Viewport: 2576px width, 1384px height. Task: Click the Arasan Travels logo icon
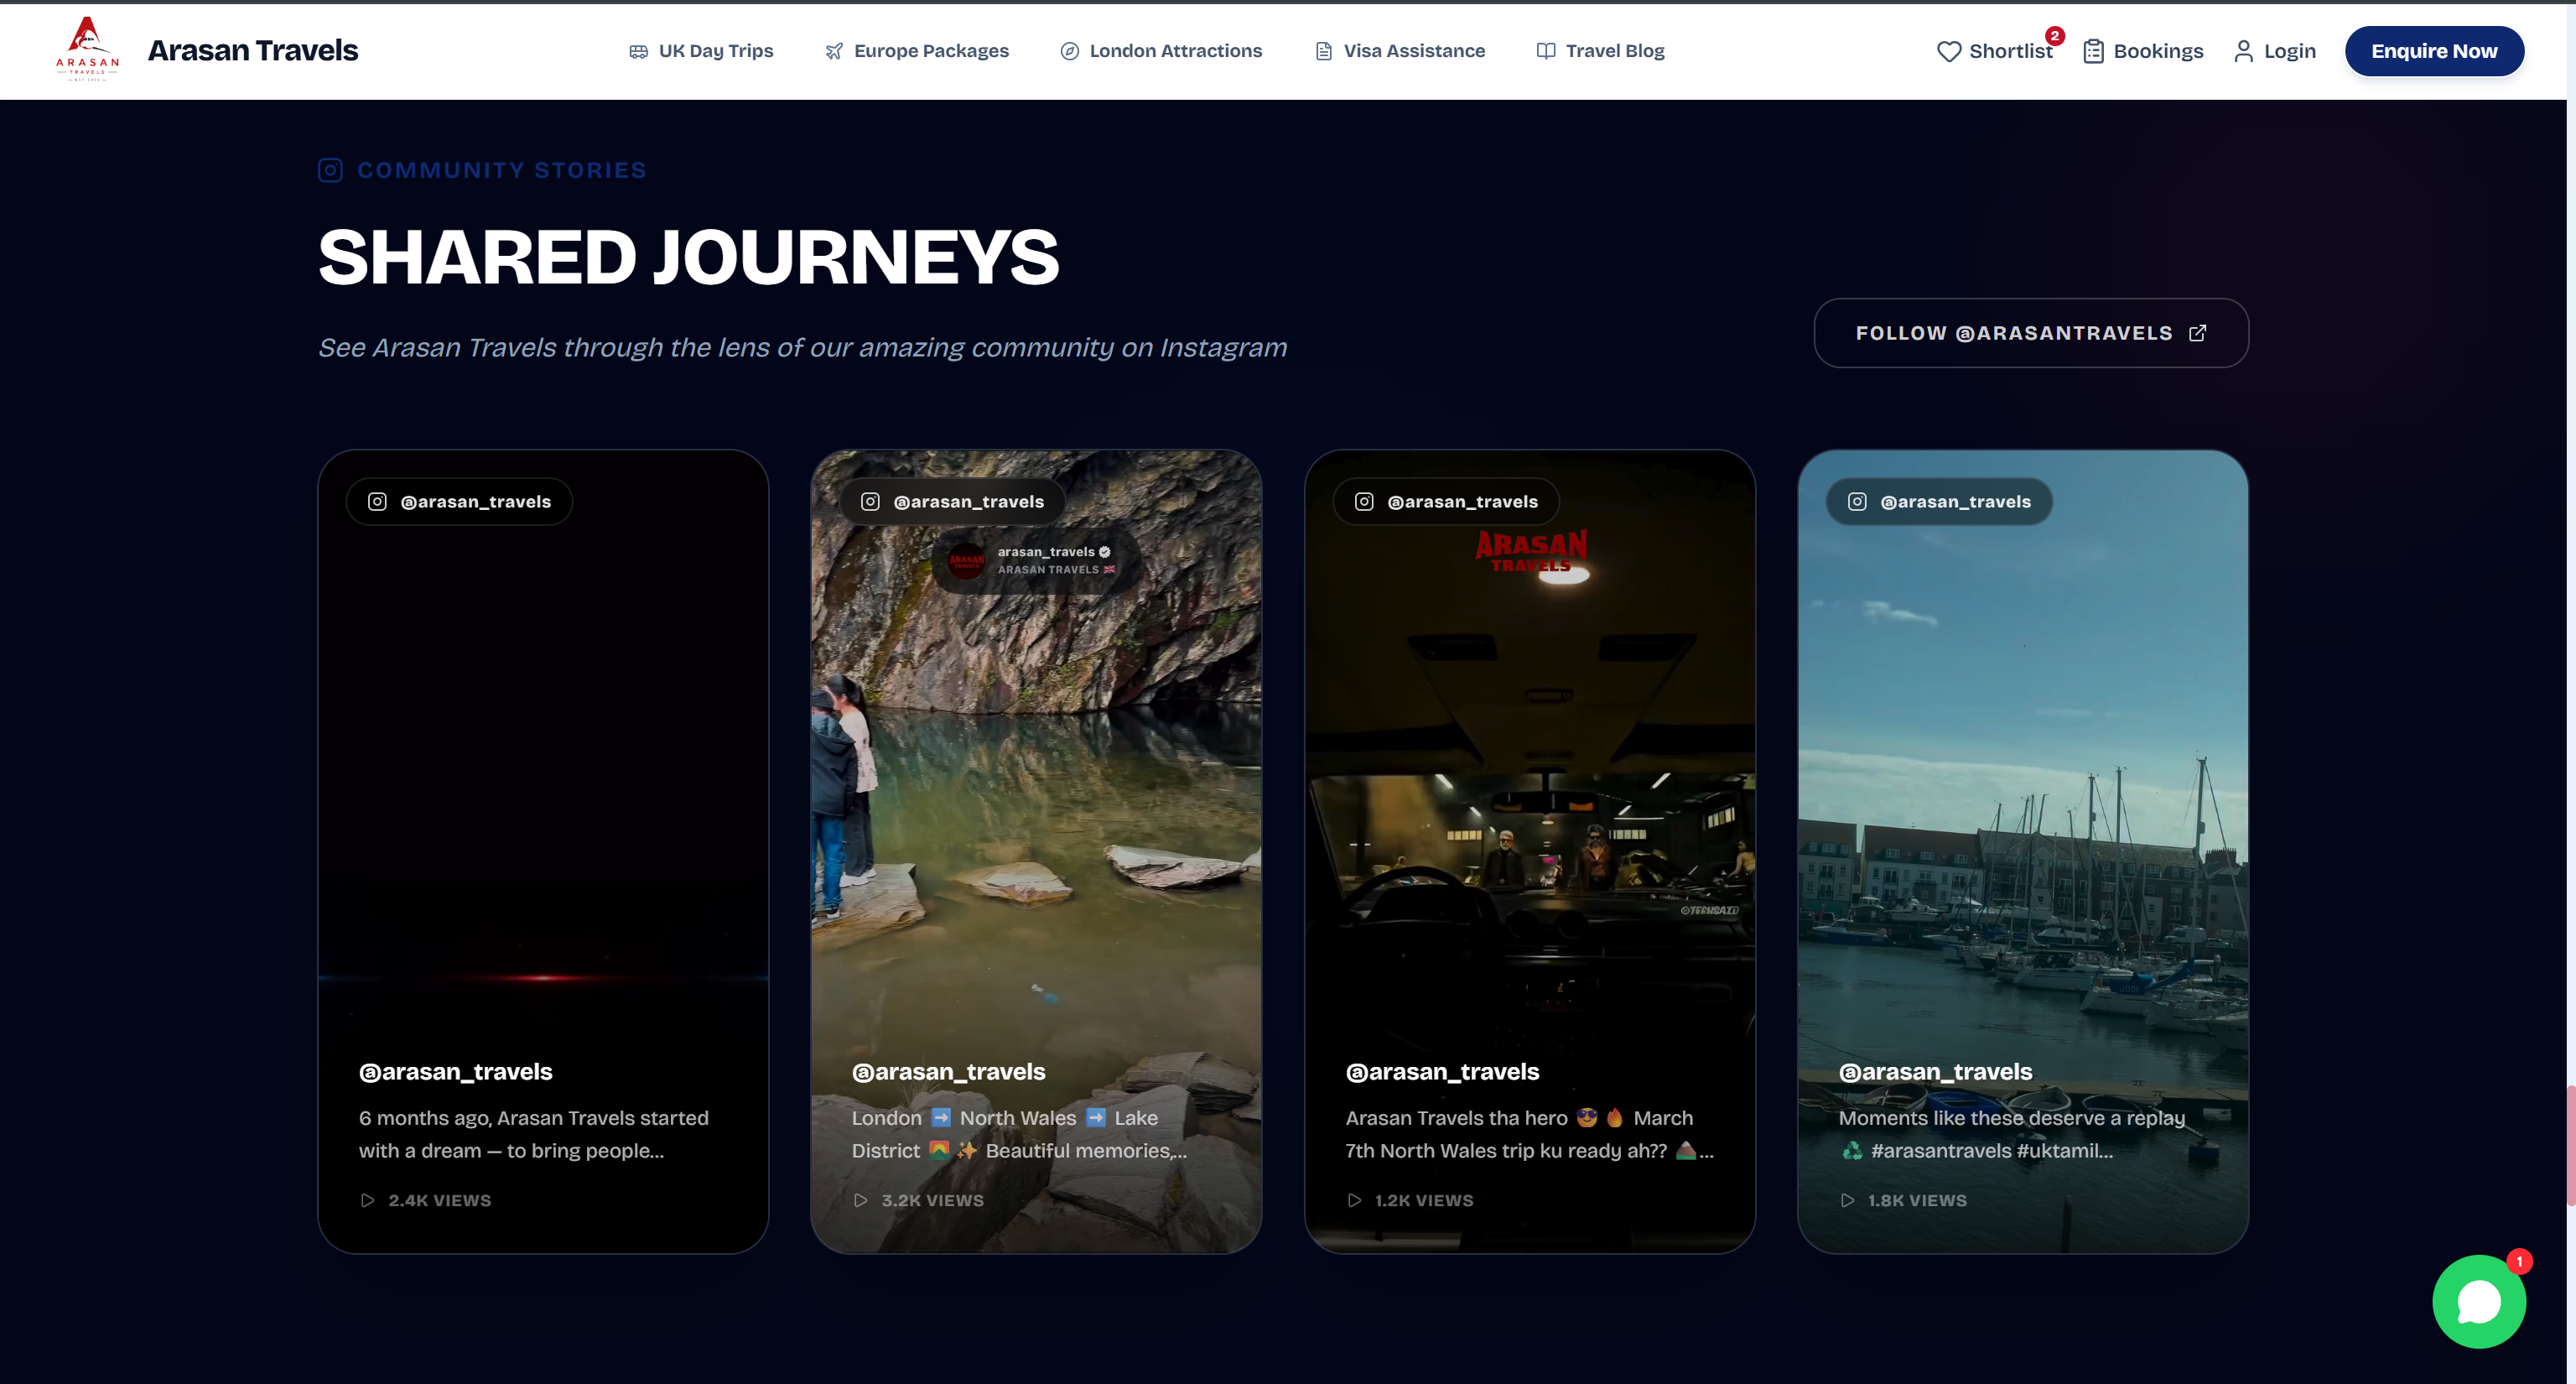tap(87, 49)
